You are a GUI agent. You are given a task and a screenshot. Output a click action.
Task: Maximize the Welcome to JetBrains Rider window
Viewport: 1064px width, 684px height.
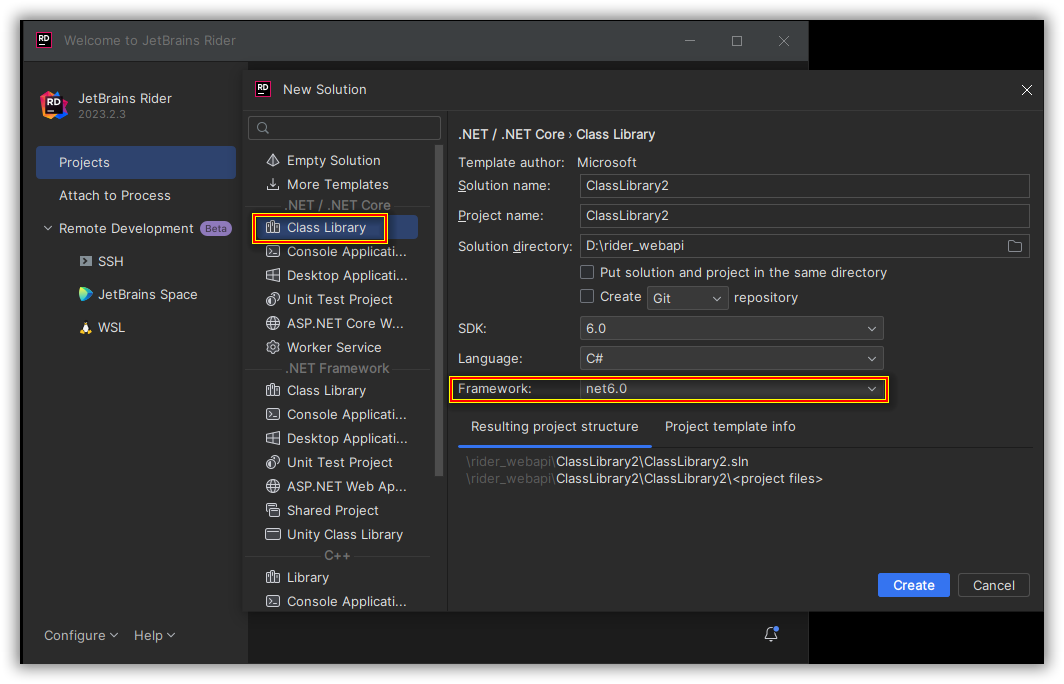(x=737, y=41)
